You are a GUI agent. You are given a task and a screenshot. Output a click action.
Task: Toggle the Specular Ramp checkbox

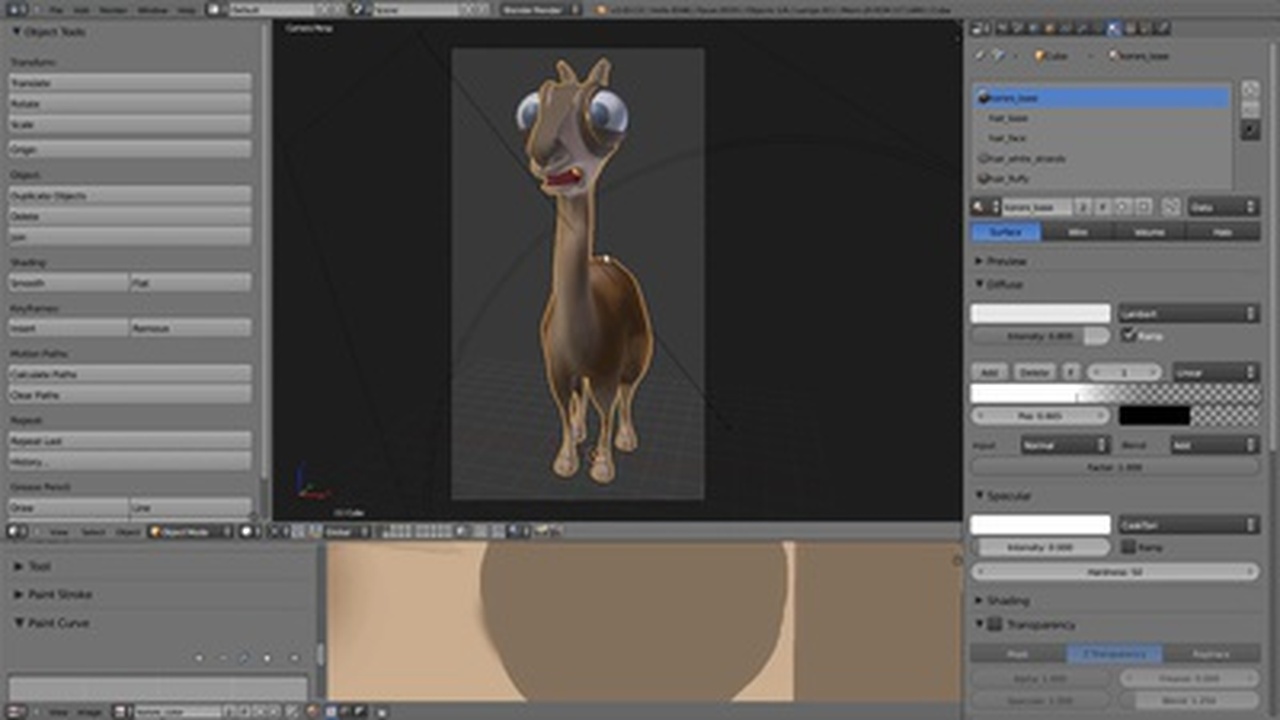click(x=1129, y=547)
